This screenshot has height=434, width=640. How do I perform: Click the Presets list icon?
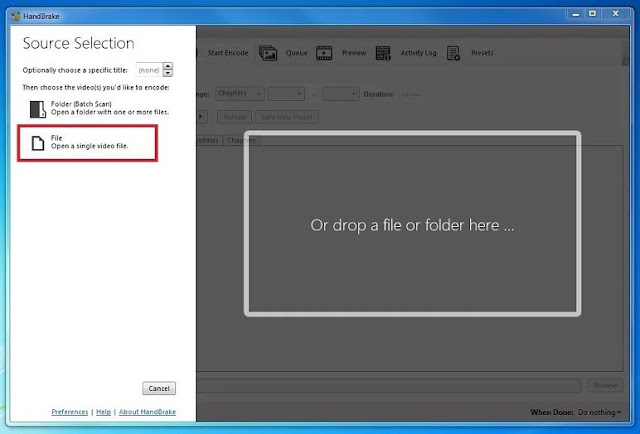tap(453, 53)
